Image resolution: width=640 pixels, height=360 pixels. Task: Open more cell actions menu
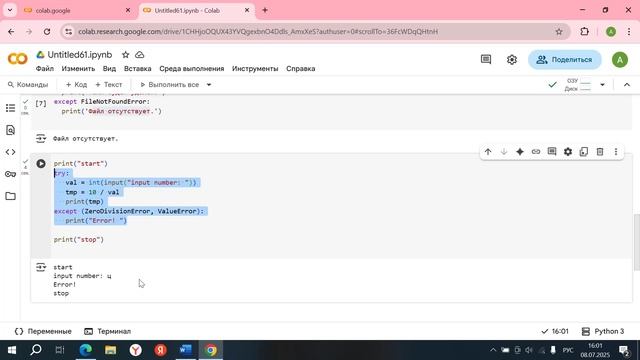616,152
